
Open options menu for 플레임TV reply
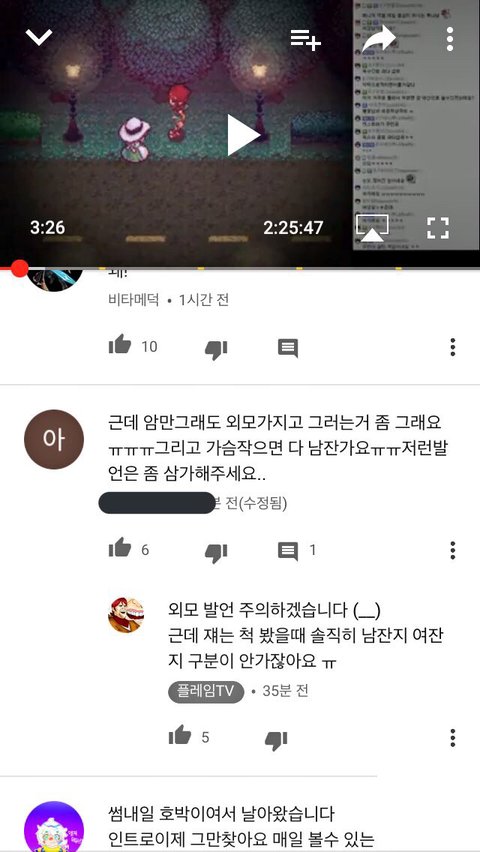point(452,738)
